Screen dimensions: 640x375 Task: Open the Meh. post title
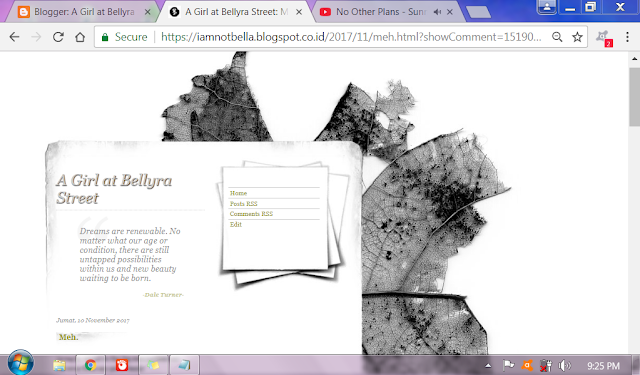click(68, 337)
